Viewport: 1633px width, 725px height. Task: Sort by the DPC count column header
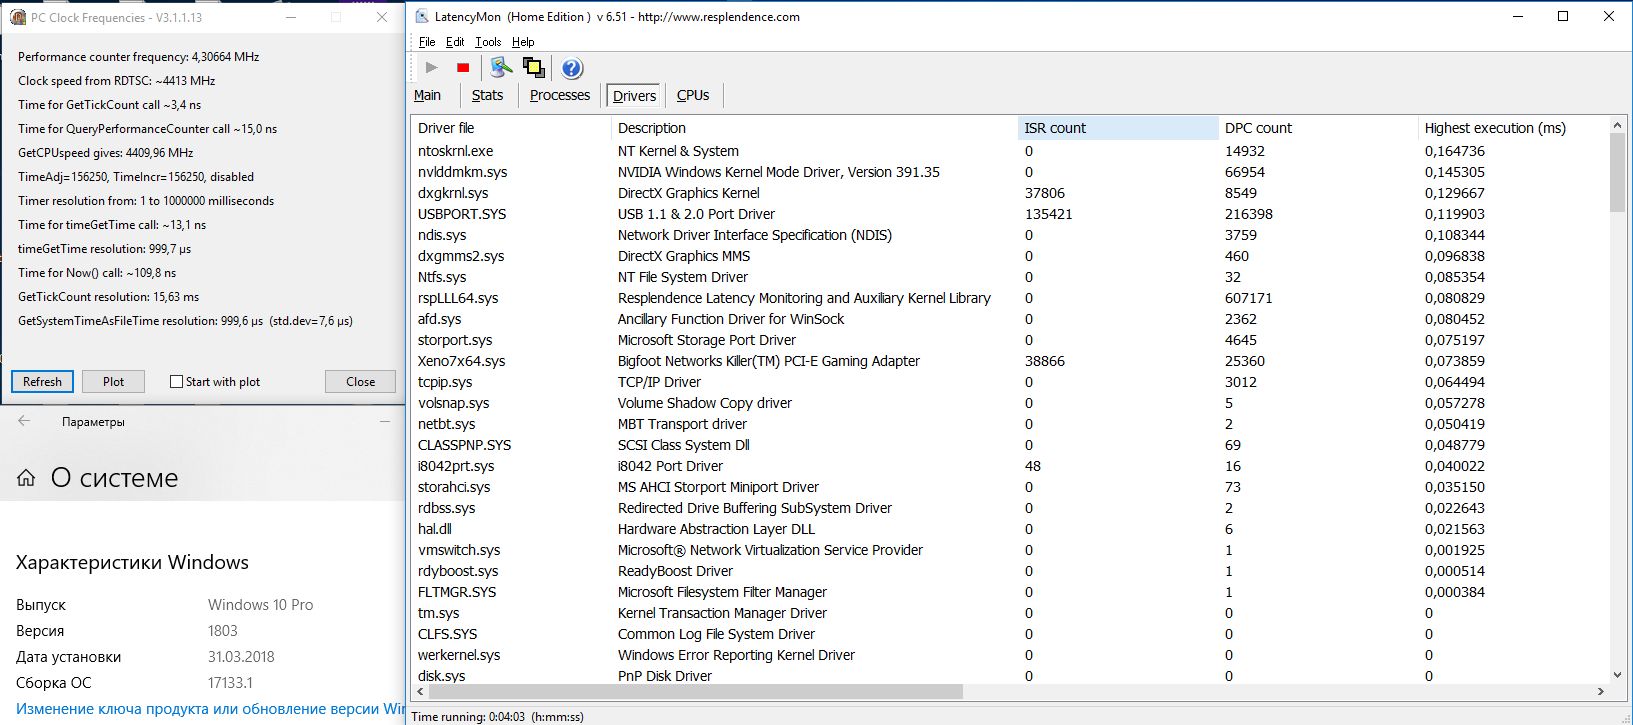tap(1318, 128)
